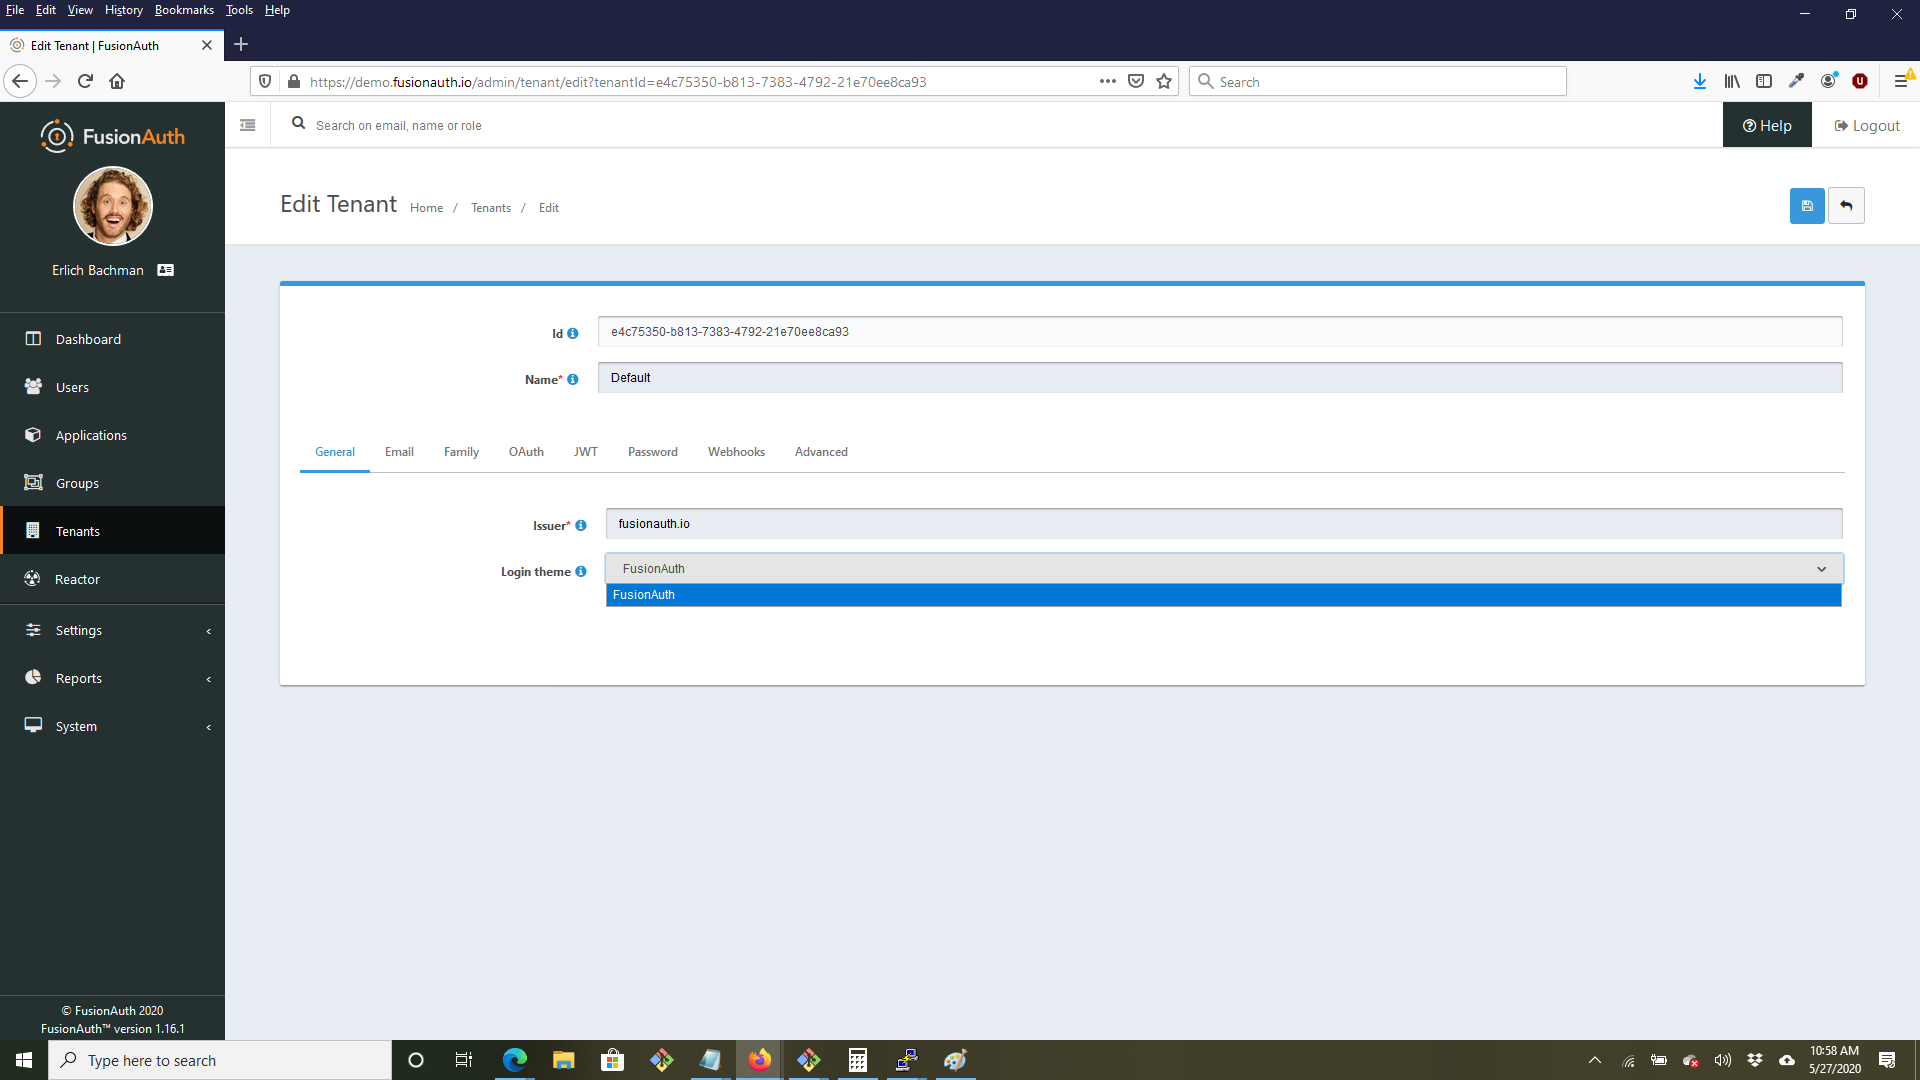Open the Login theme dropdown
The height and width of the screenshot is (1080, 1920).
point(1223,569)
